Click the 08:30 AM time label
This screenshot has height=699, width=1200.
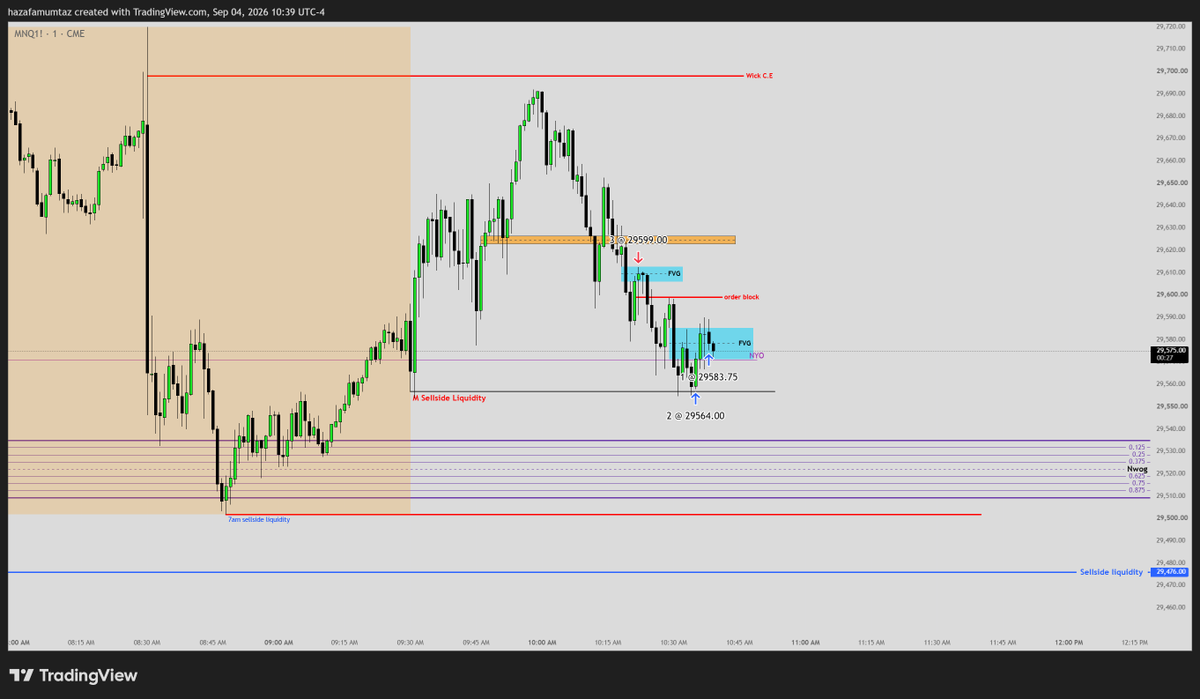pos(146,642)
